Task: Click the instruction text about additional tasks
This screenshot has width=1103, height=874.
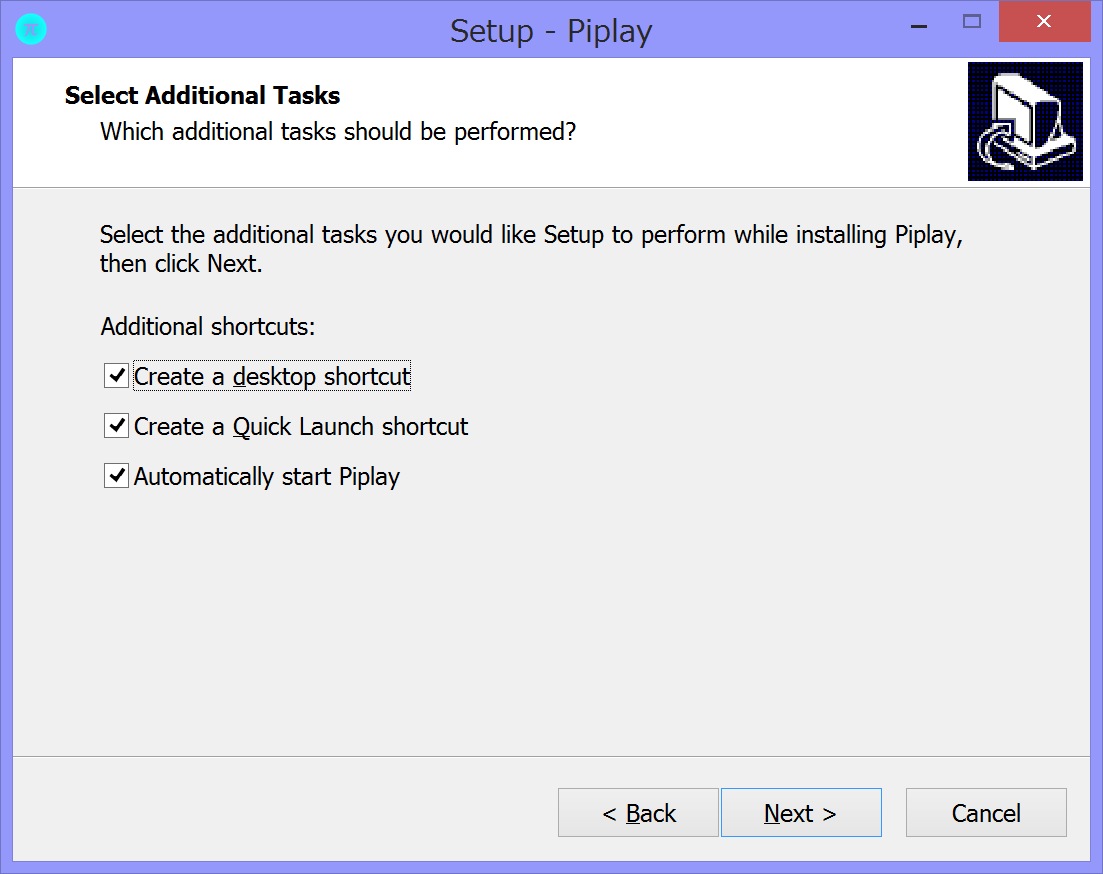Action: tap(530, 250)
